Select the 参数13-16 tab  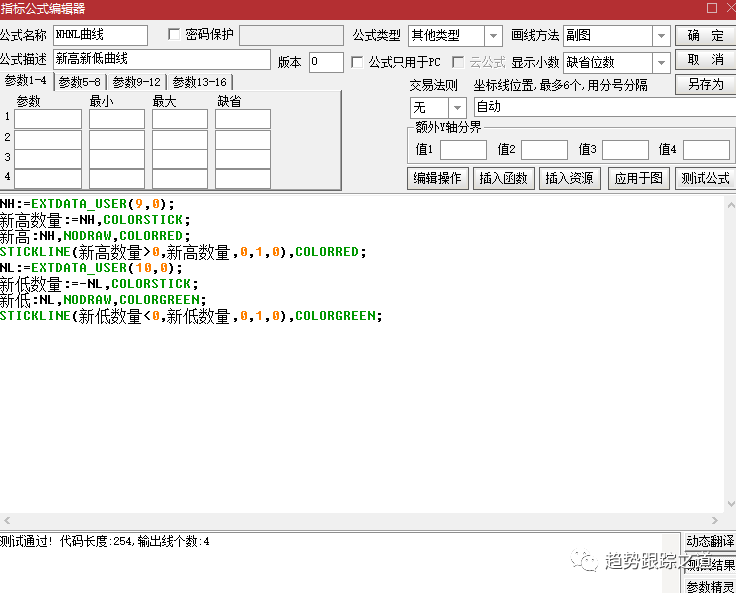(199, 82)
